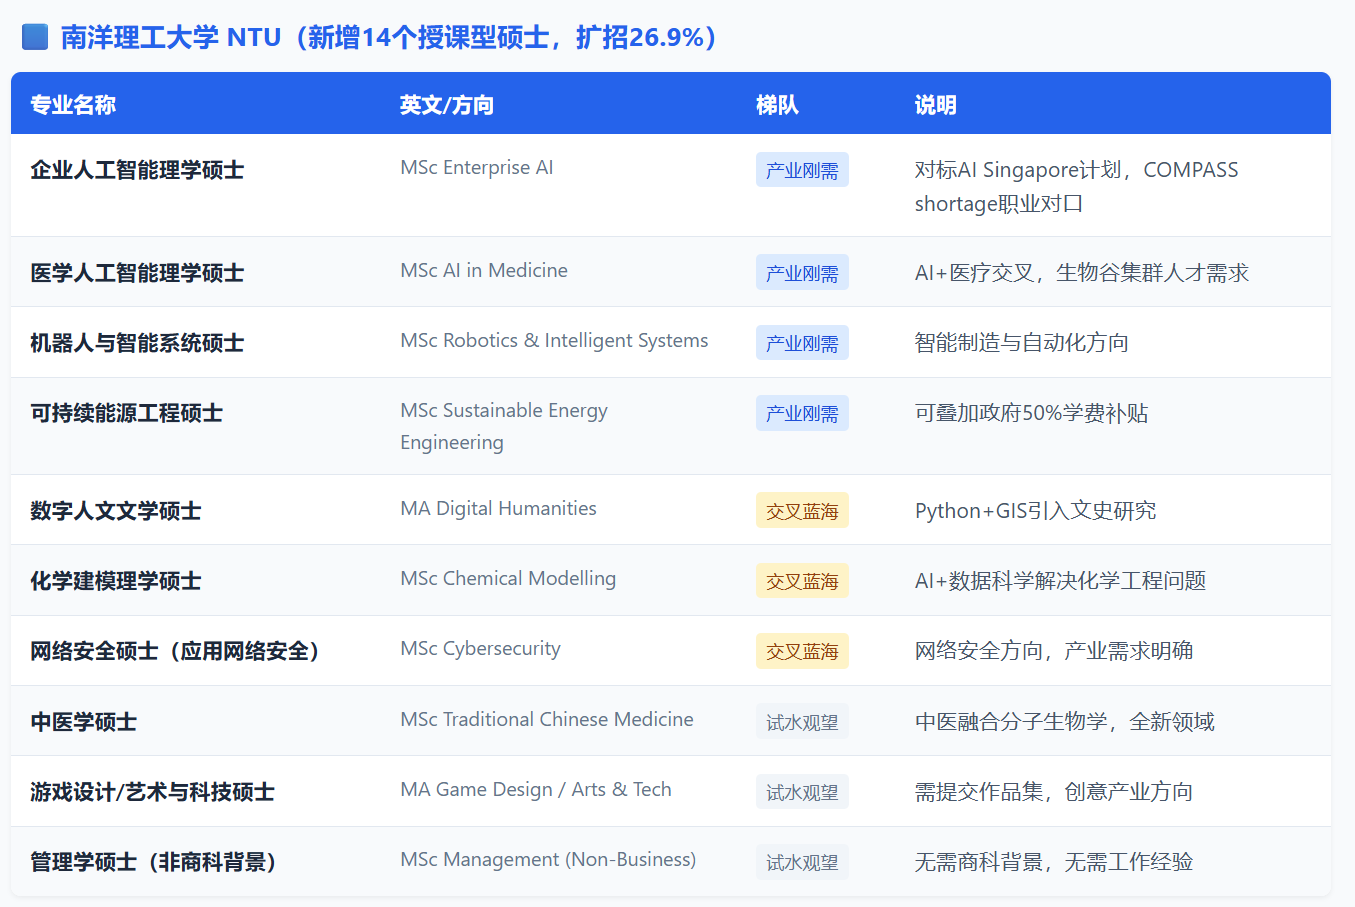Viewport: 1355px width, 907px height.
Task: Select the 无需商科背景，无需工作经验 description
Action: tap(1054, 862)
